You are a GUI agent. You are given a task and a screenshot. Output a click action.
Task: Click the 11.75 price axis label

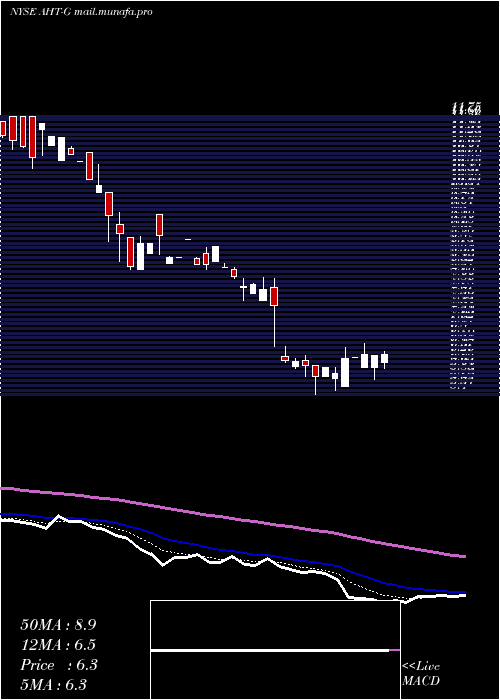click(466, 108)
